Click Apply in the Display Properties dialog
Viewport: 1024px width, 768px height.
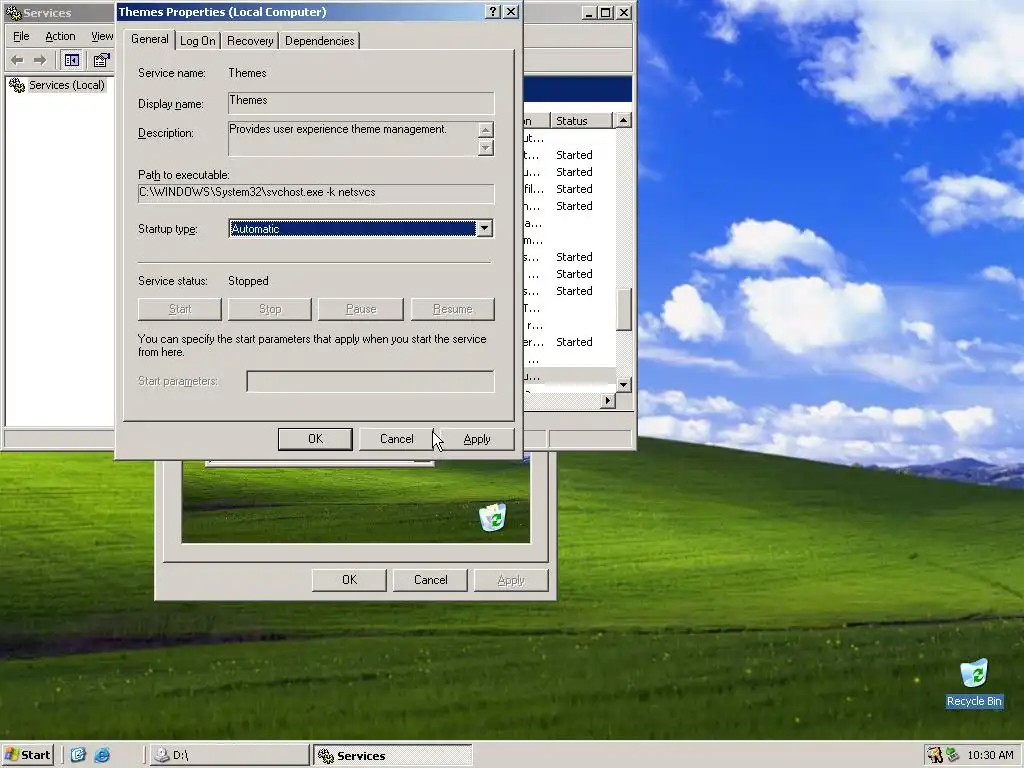coord(511,580)
